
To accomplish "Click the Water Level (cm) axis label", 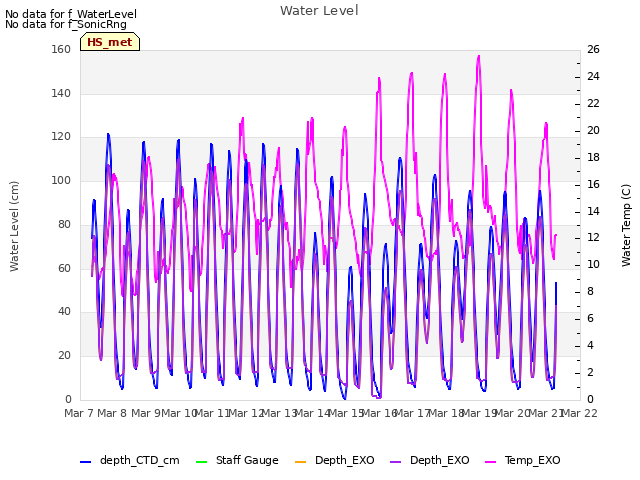I will point(14,226).
